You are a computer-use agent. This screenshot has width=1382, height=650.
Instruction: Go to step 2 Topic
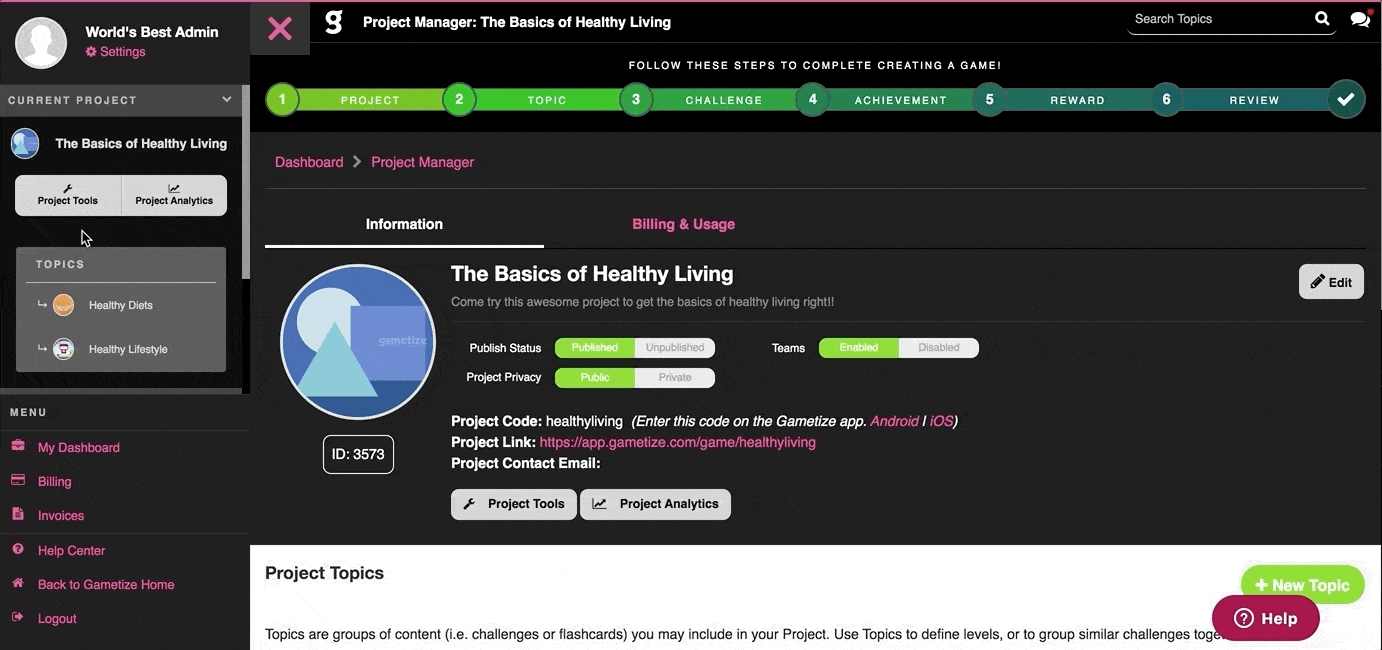[459, 99]
